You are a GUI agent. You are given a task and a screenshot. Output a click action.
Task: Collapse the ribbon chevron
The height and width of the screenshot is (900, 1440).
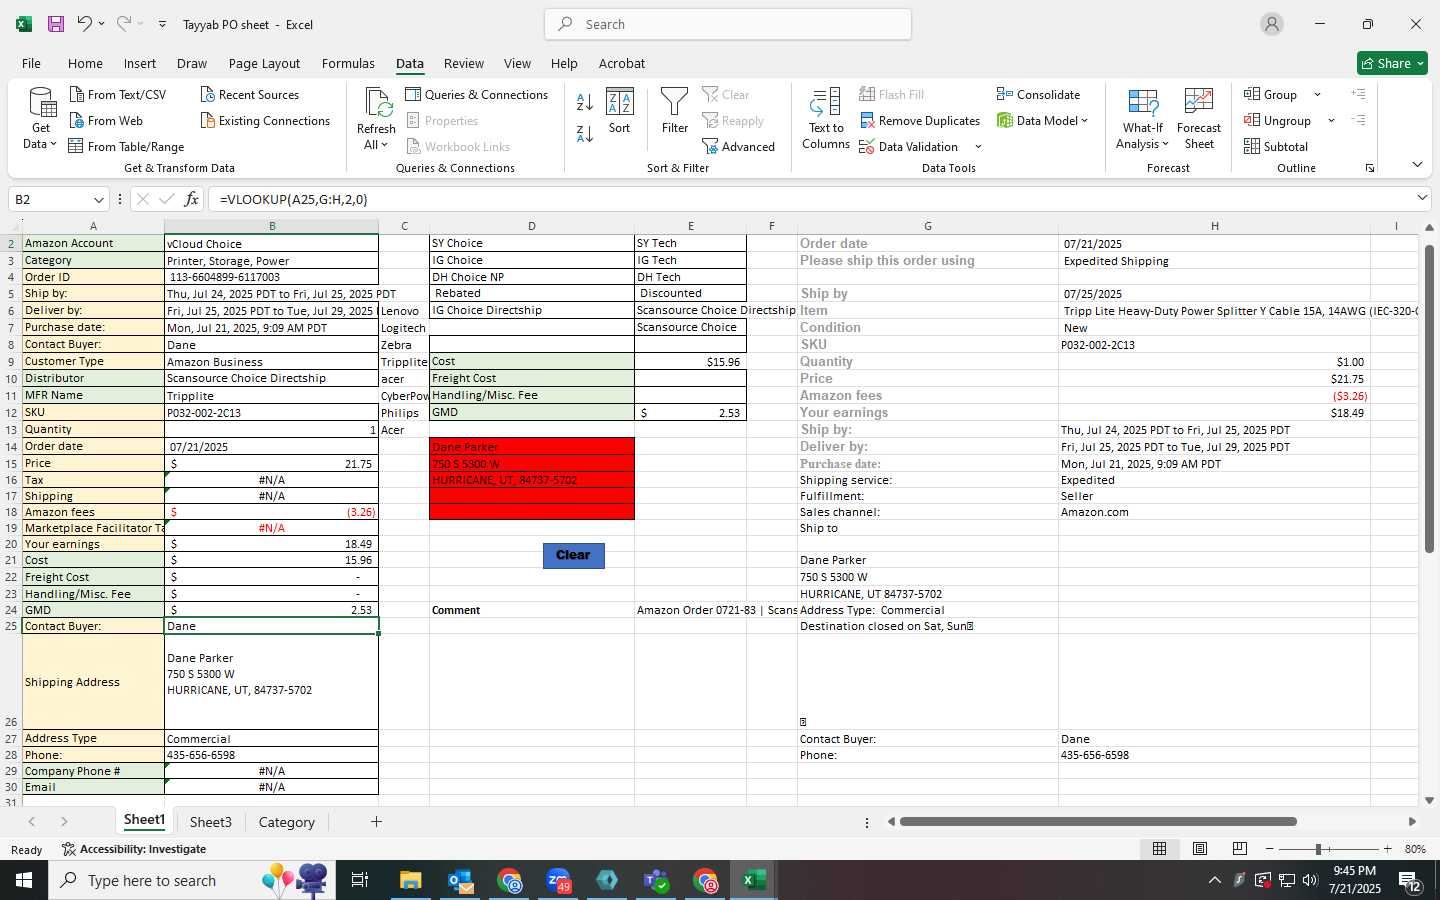(1417, 164)
